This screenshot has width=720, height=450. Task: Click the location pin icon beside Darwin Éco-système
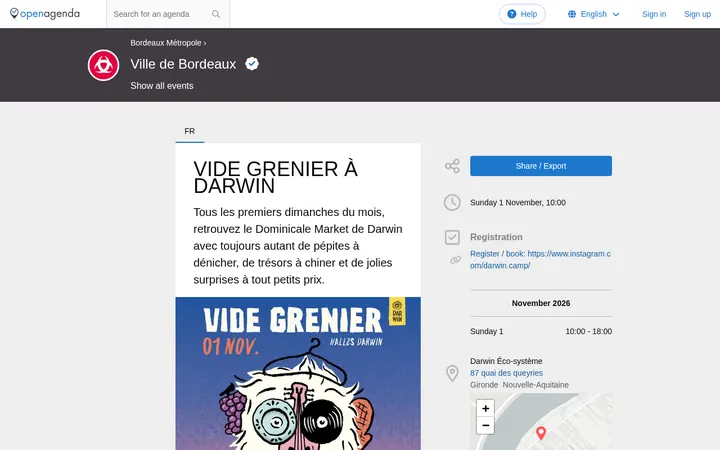452,373
